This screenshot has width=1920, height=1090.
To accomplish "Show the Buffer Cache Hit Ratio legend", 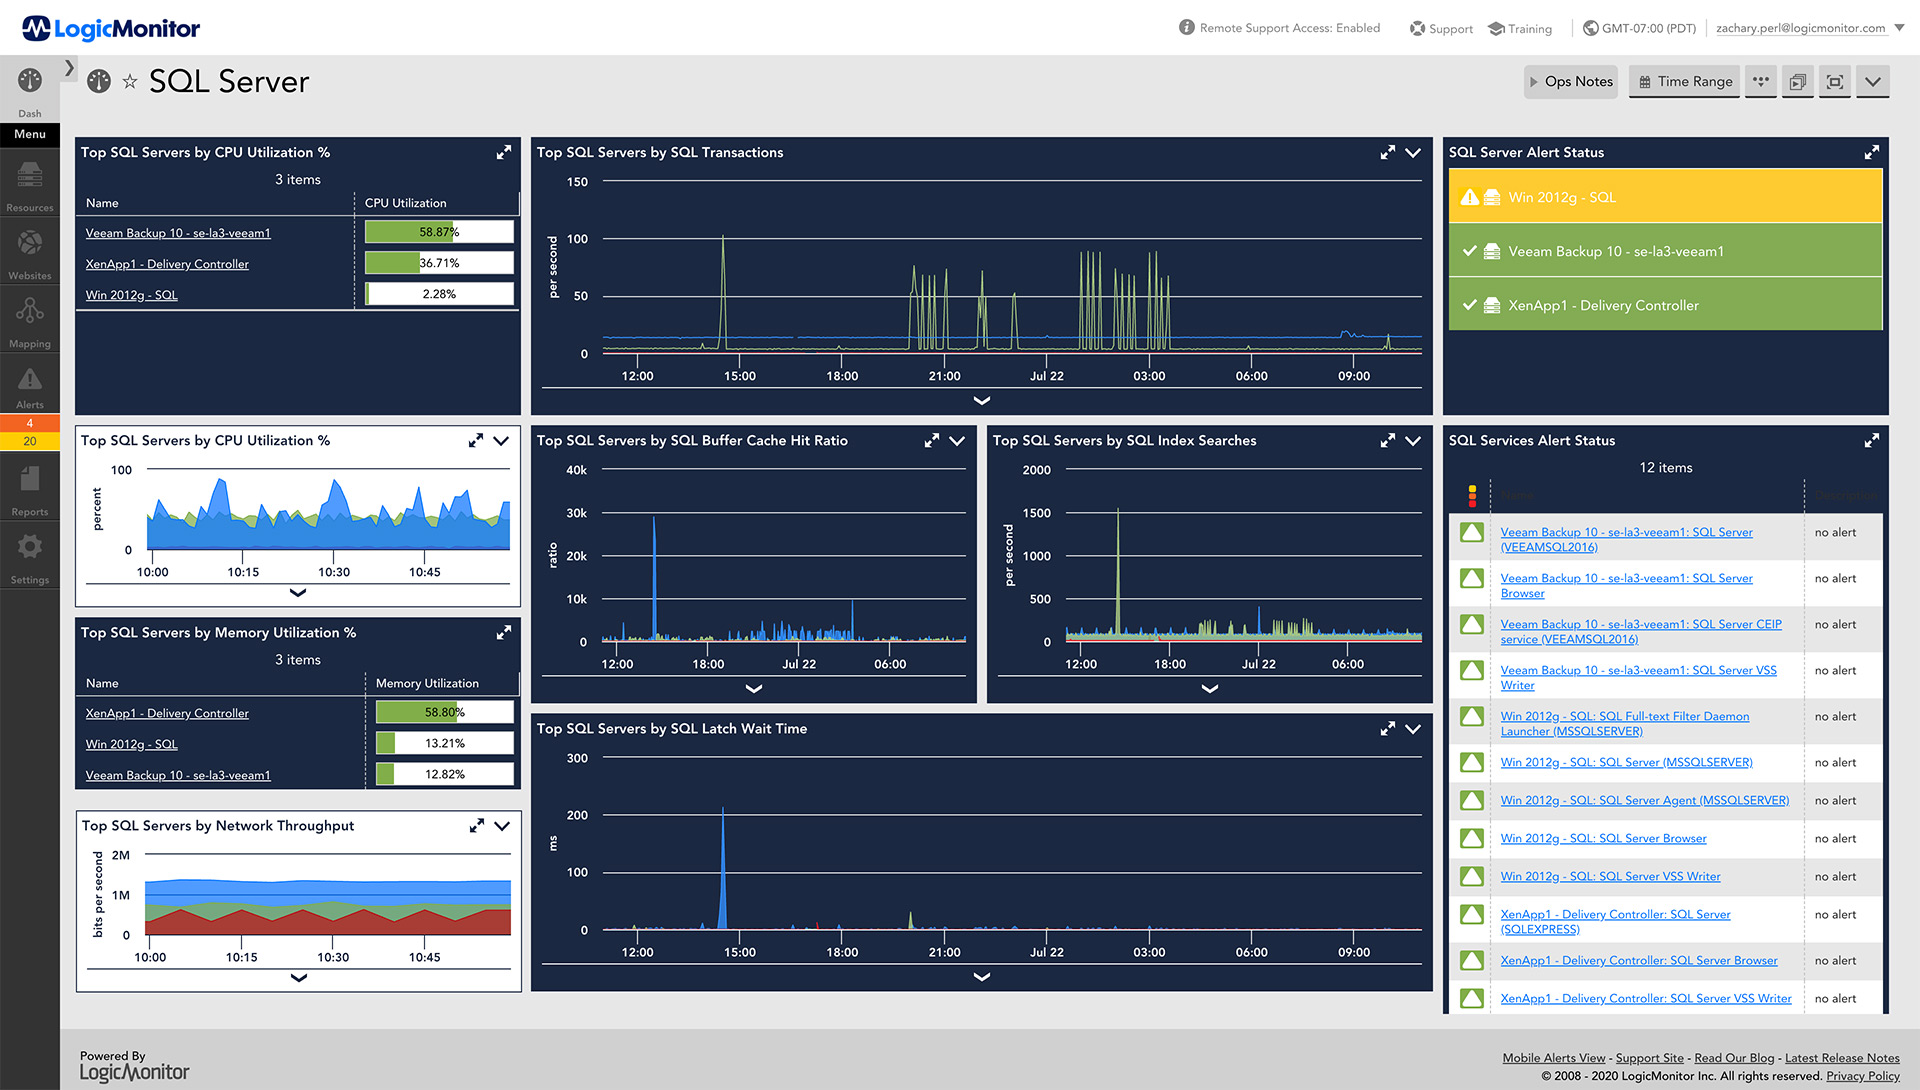I will click(x=754, y=688).
